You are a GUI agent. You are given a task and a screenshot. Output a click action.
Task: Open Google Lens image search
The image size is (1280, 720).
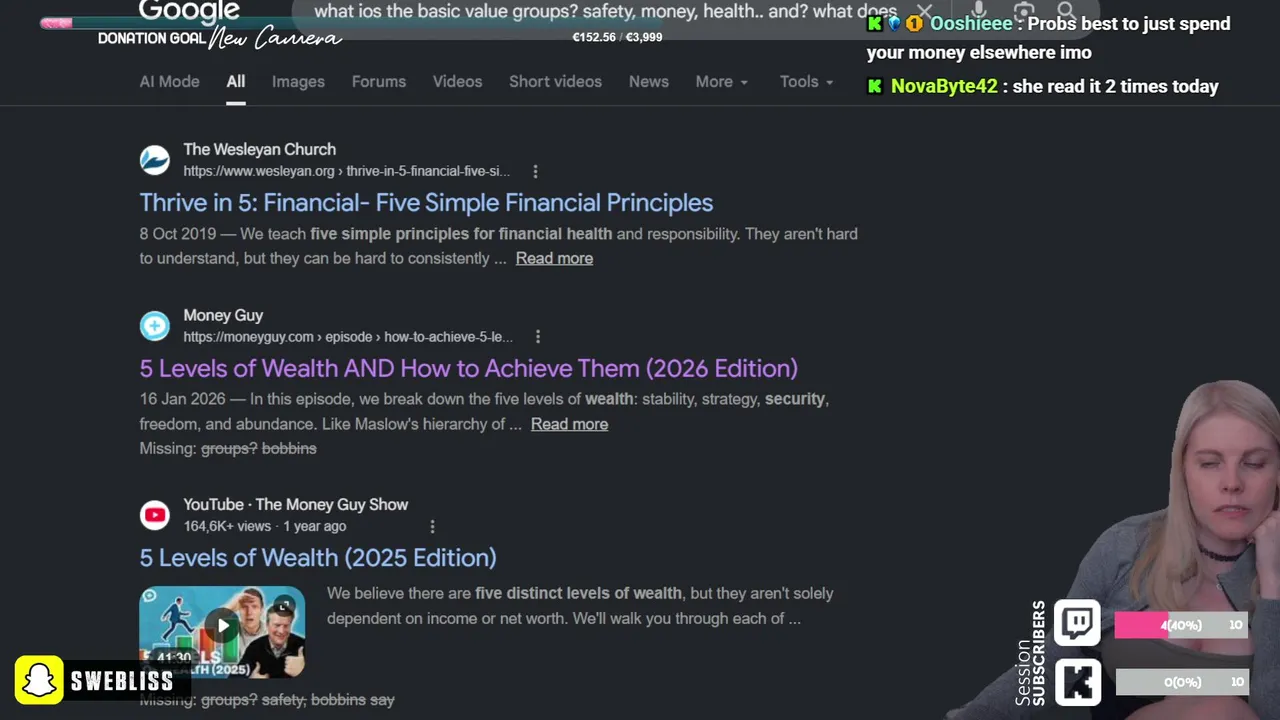click(1023, 12)
